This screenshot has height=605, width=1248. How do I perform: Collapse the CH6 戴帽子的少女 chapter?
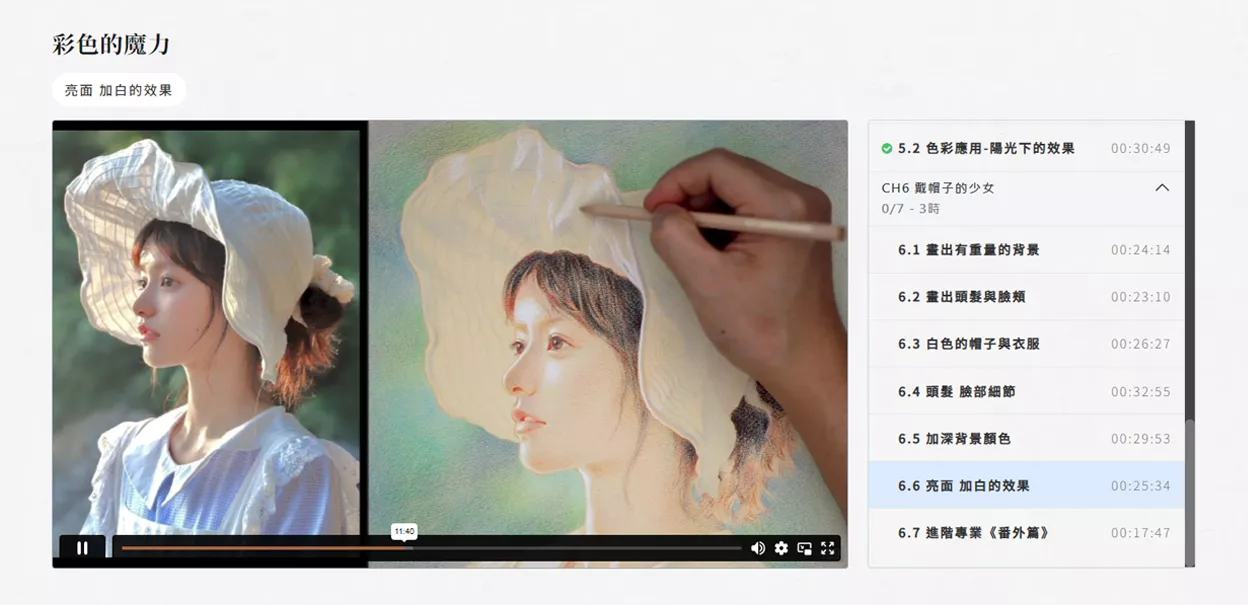[x=1162, y=187]
